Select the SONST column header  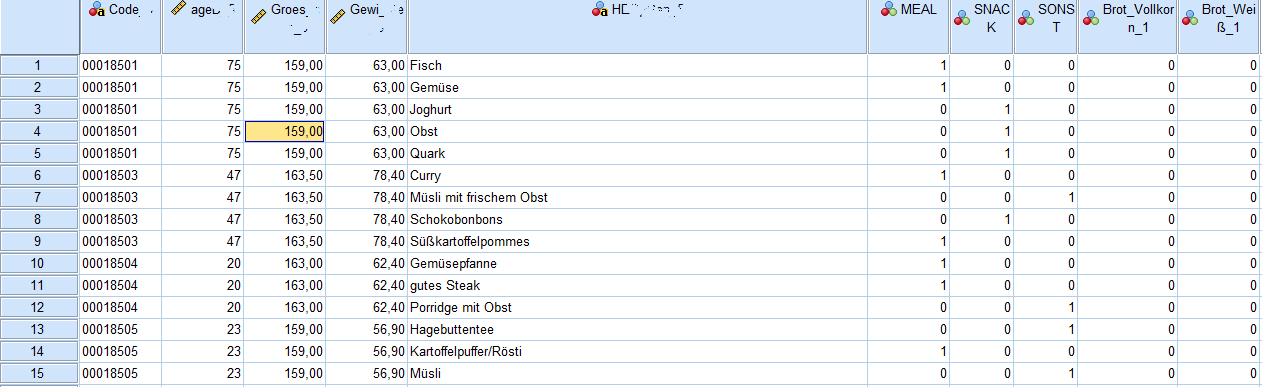tap(1045, 27)
